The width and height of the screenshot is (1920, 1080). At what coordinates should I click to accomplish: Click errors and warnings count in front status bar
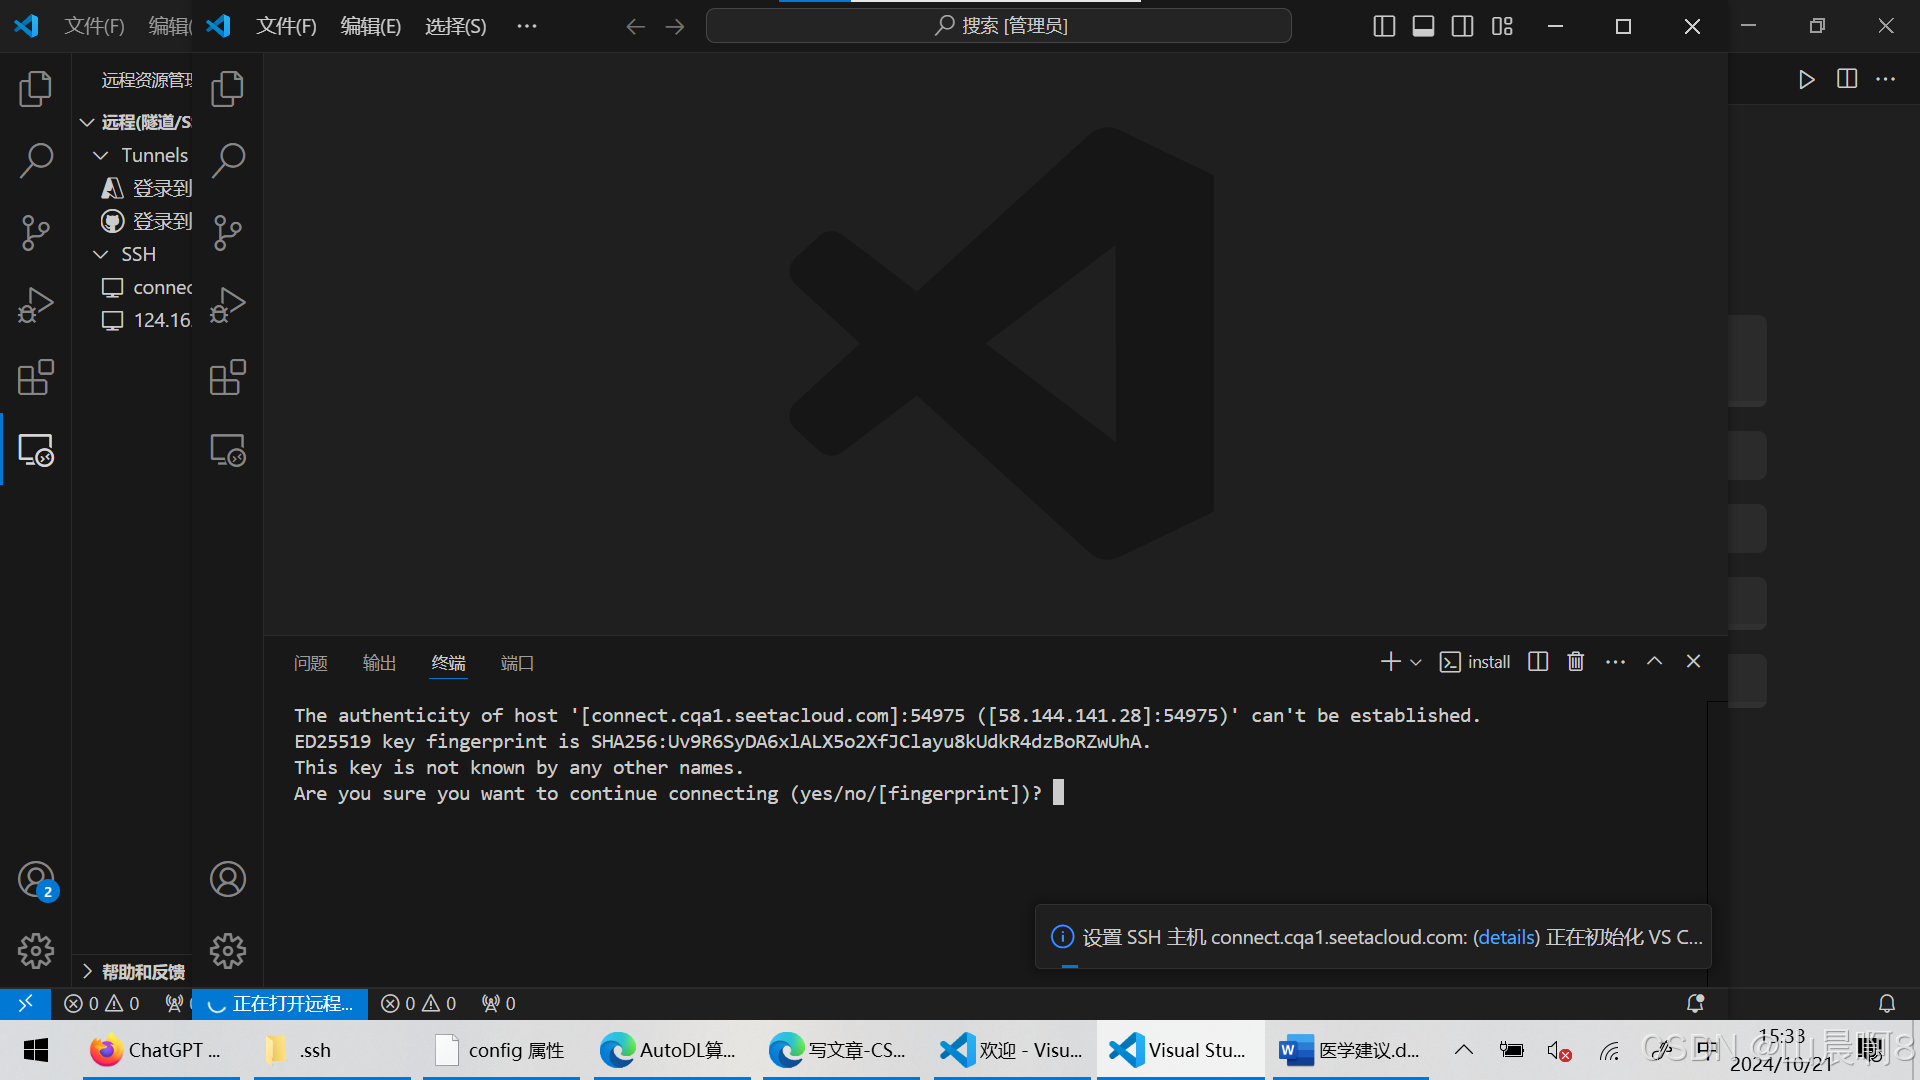pos(418,1003)
